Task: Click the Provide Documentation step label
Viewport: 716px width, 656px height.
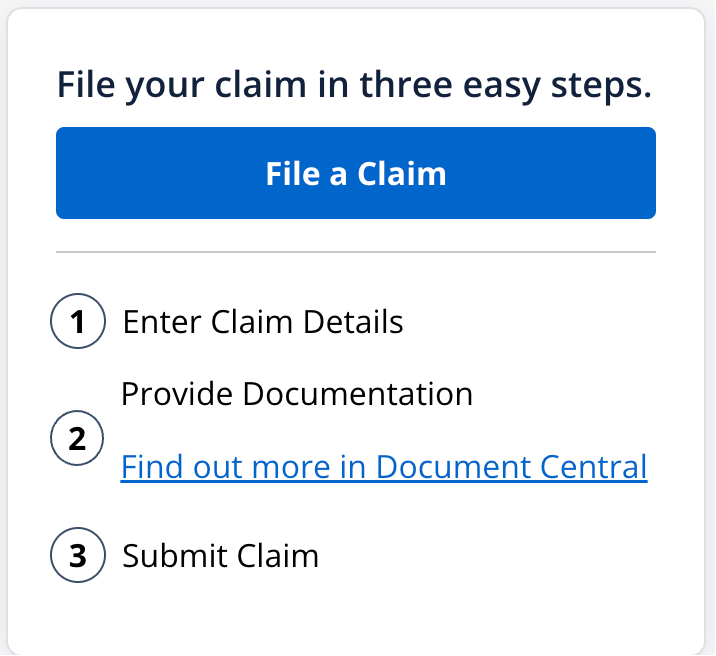Action: [296, 394]
